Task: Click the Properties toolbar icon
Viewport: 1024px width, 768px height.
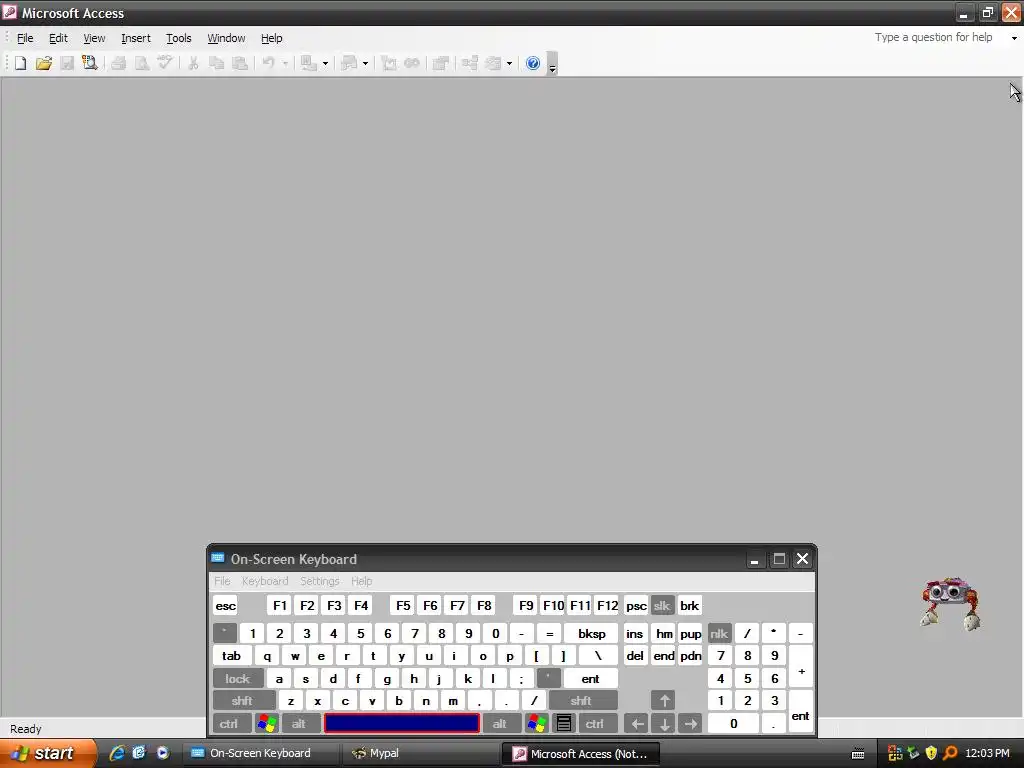Action: coord(441,63)
